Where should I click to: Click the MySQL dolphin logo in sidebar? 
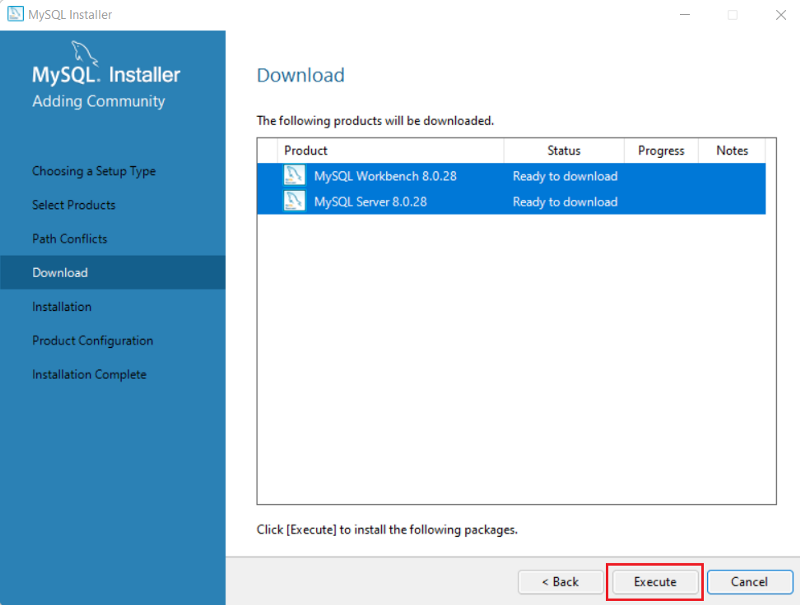(84, 53)
